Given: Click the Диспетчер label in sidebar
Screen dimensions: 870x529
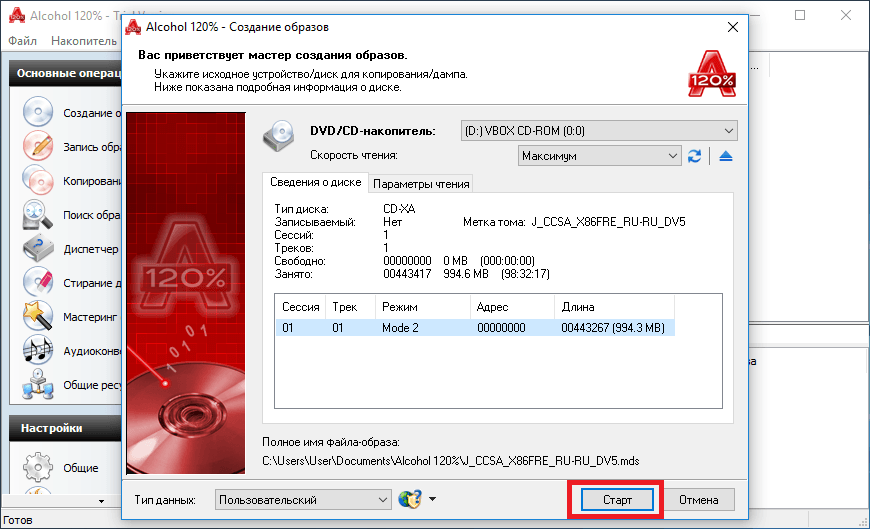Looking at the screenshot, I should (91, 249).
